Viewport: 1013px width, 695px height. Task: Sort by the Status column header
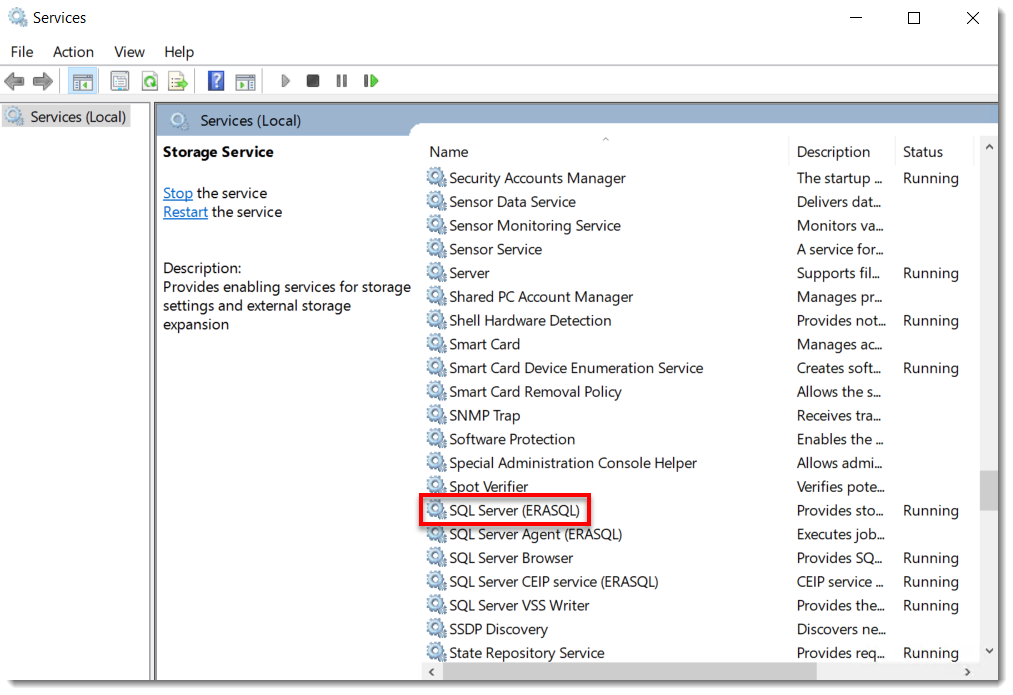point(923,152)
